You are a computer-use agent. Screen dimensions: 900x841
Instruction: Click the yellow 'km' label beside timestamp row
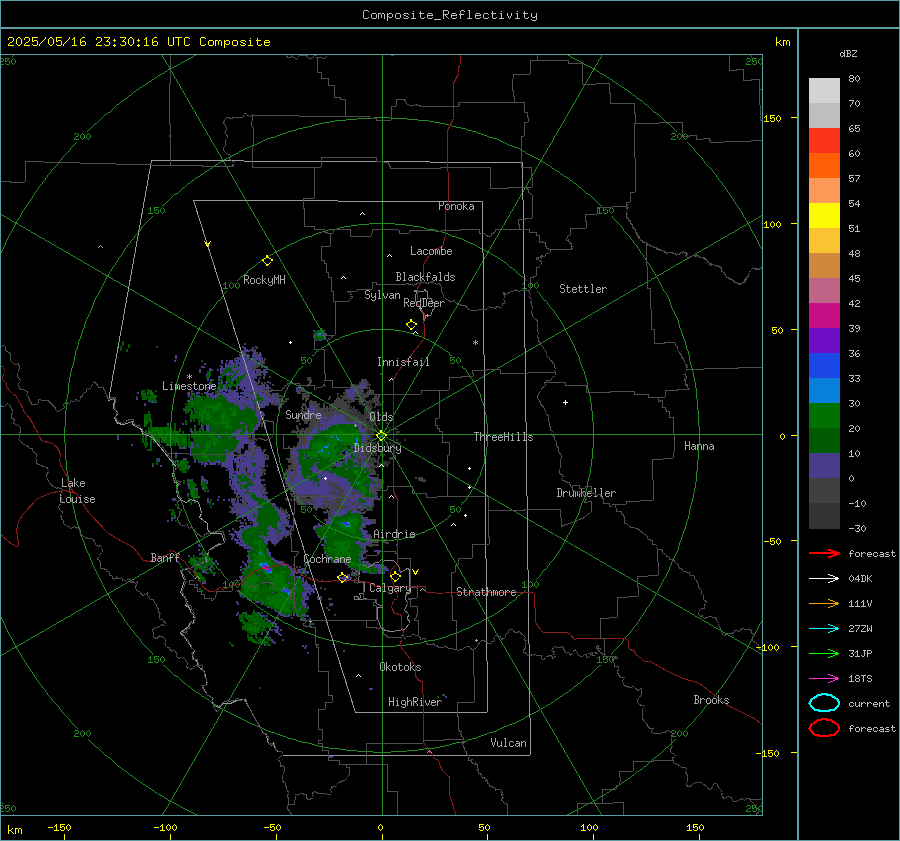(x=782, y=42)
